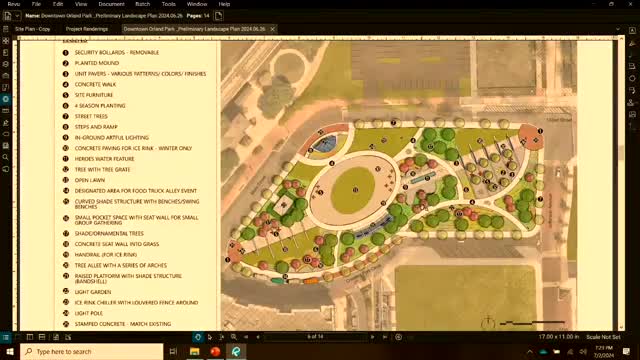The height and width of the screenshot is (360, 640).
Task: Activate the Zoom magnifier tool
Action: pyautogui.click(x=233, y=337)
